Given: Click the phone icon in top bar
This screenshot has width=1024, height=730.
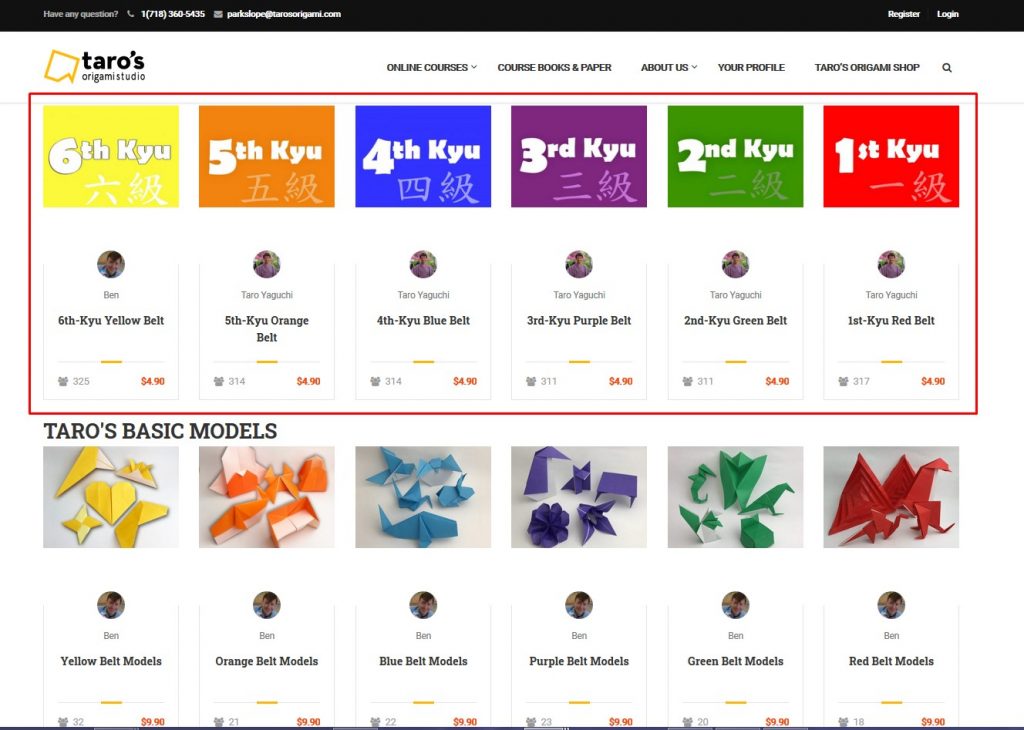Looking at the screenshot, I should (131, 14).
